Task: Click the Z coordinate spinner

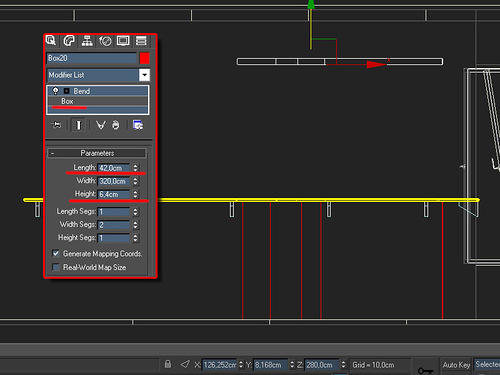Action: point(343,365)
